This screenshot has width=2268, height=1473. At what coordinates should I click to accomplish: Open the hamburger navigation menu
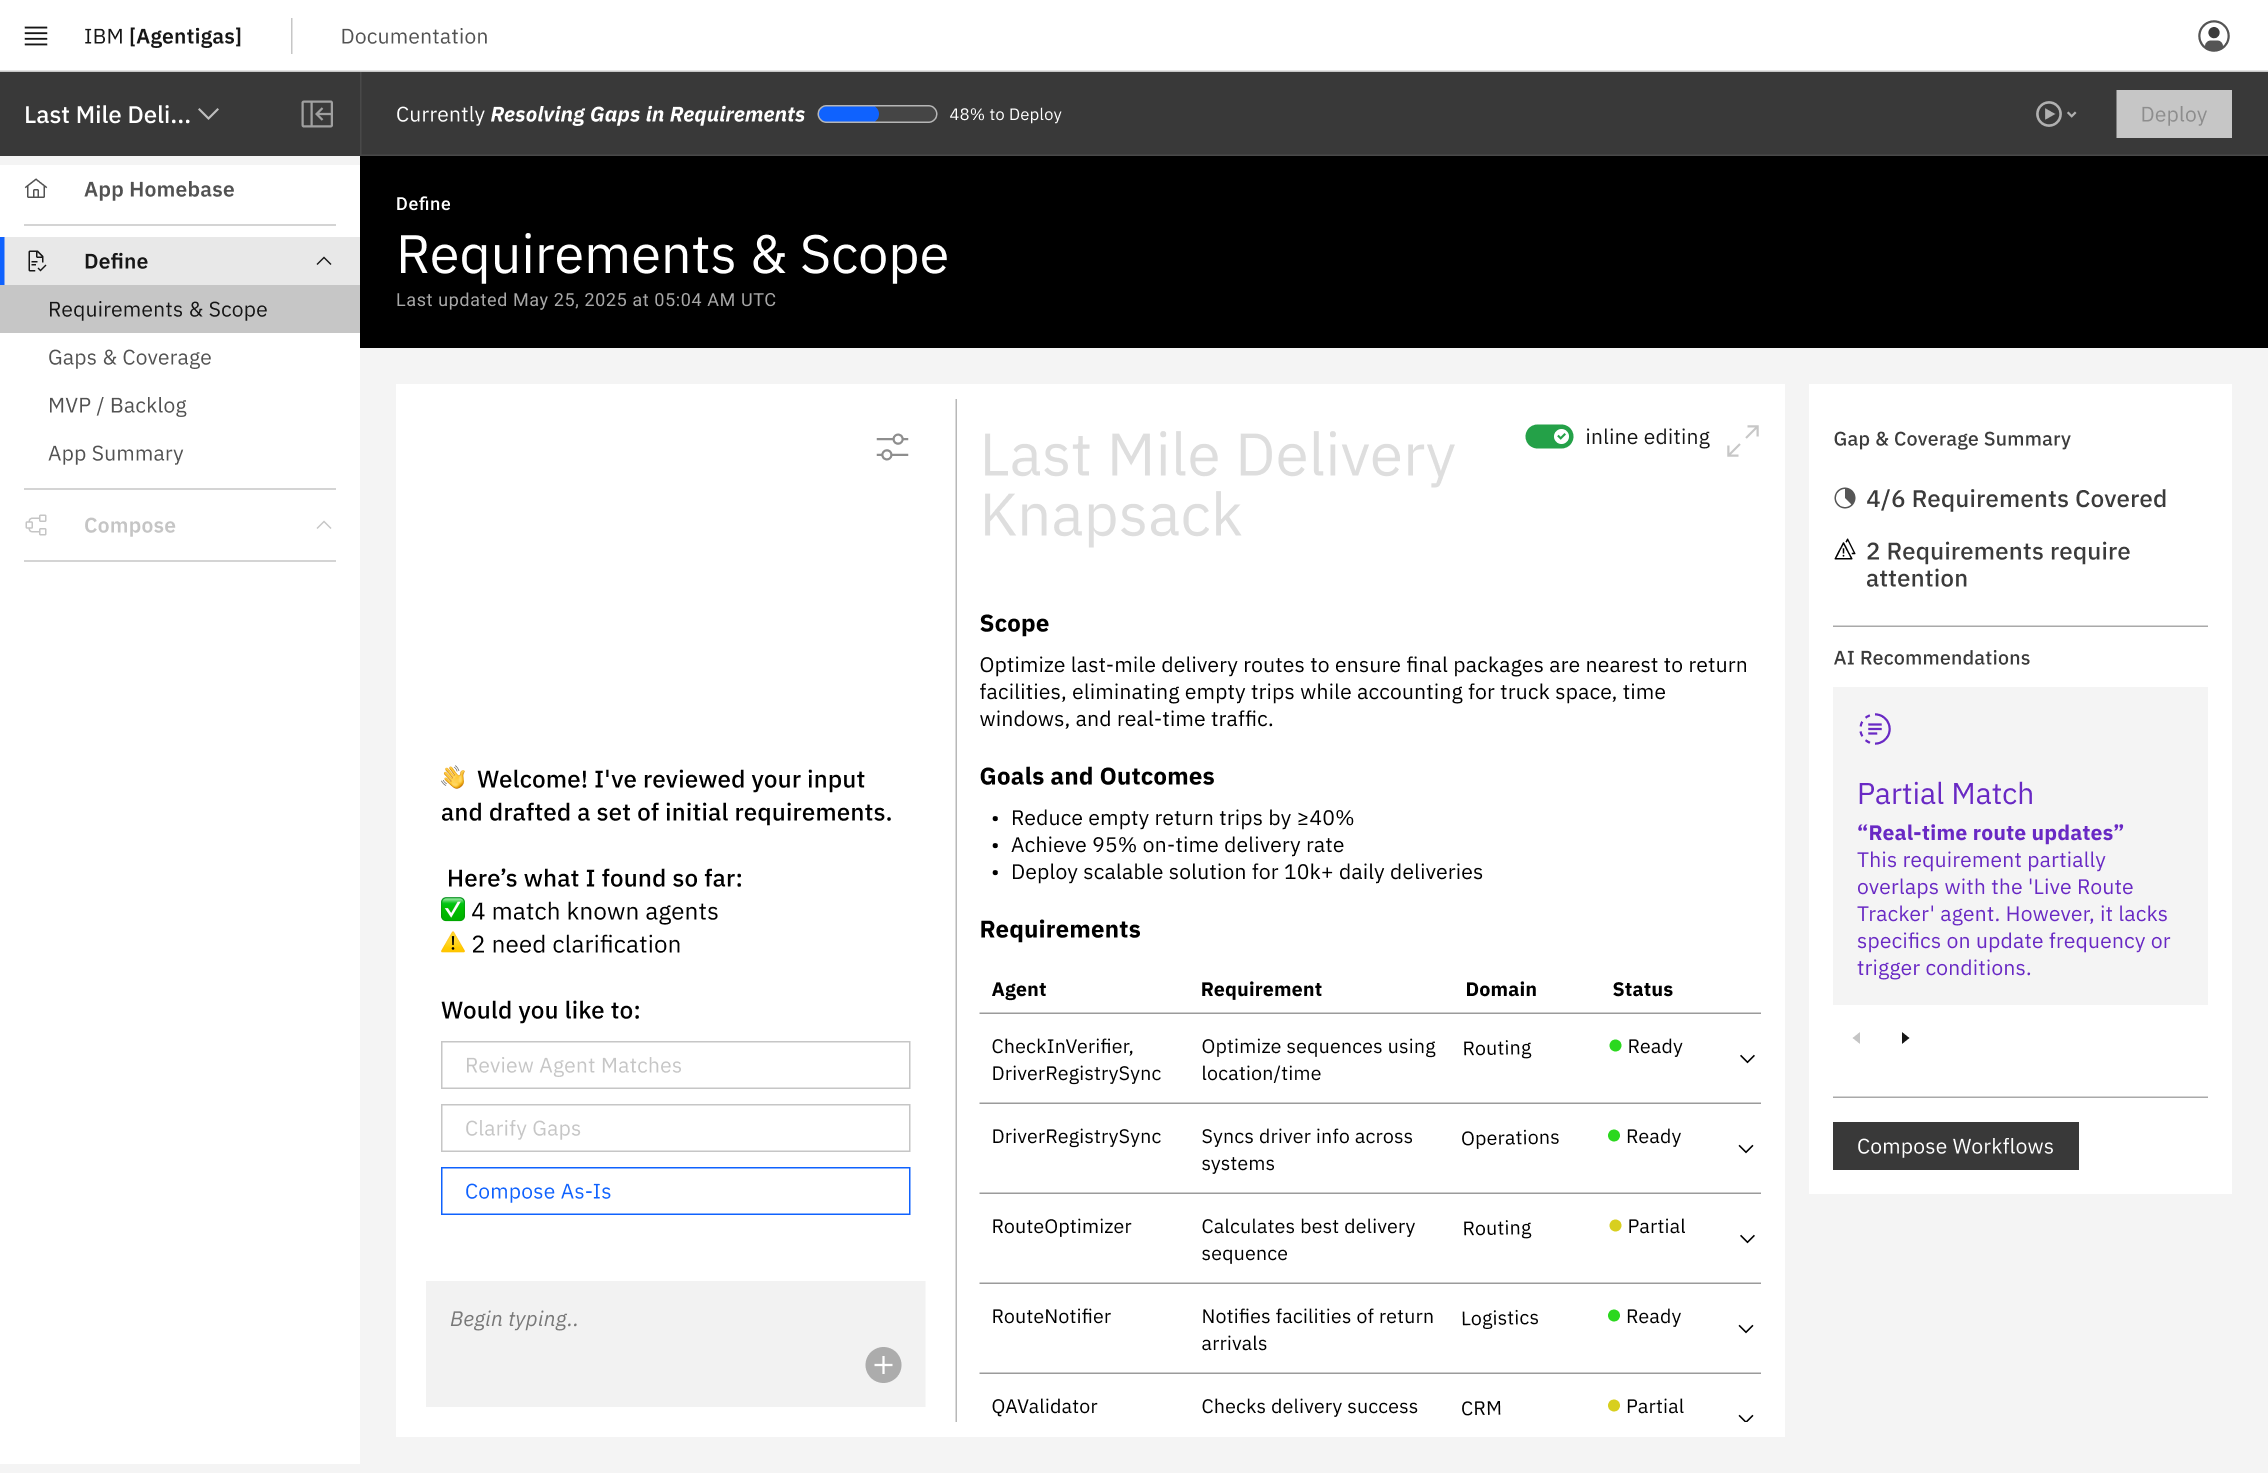[36, 36]
